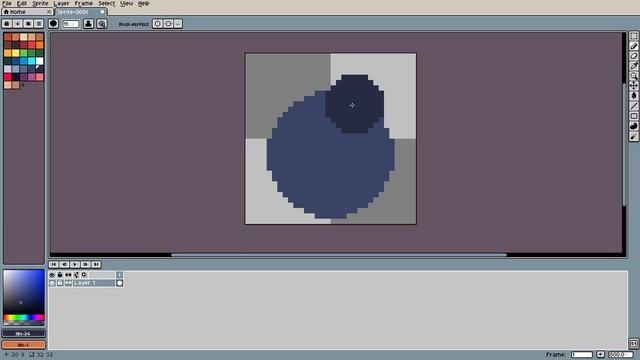640x360 pixels.
Task: Select the Line tool
Action: pyautogui.click(x=633, y=106)
